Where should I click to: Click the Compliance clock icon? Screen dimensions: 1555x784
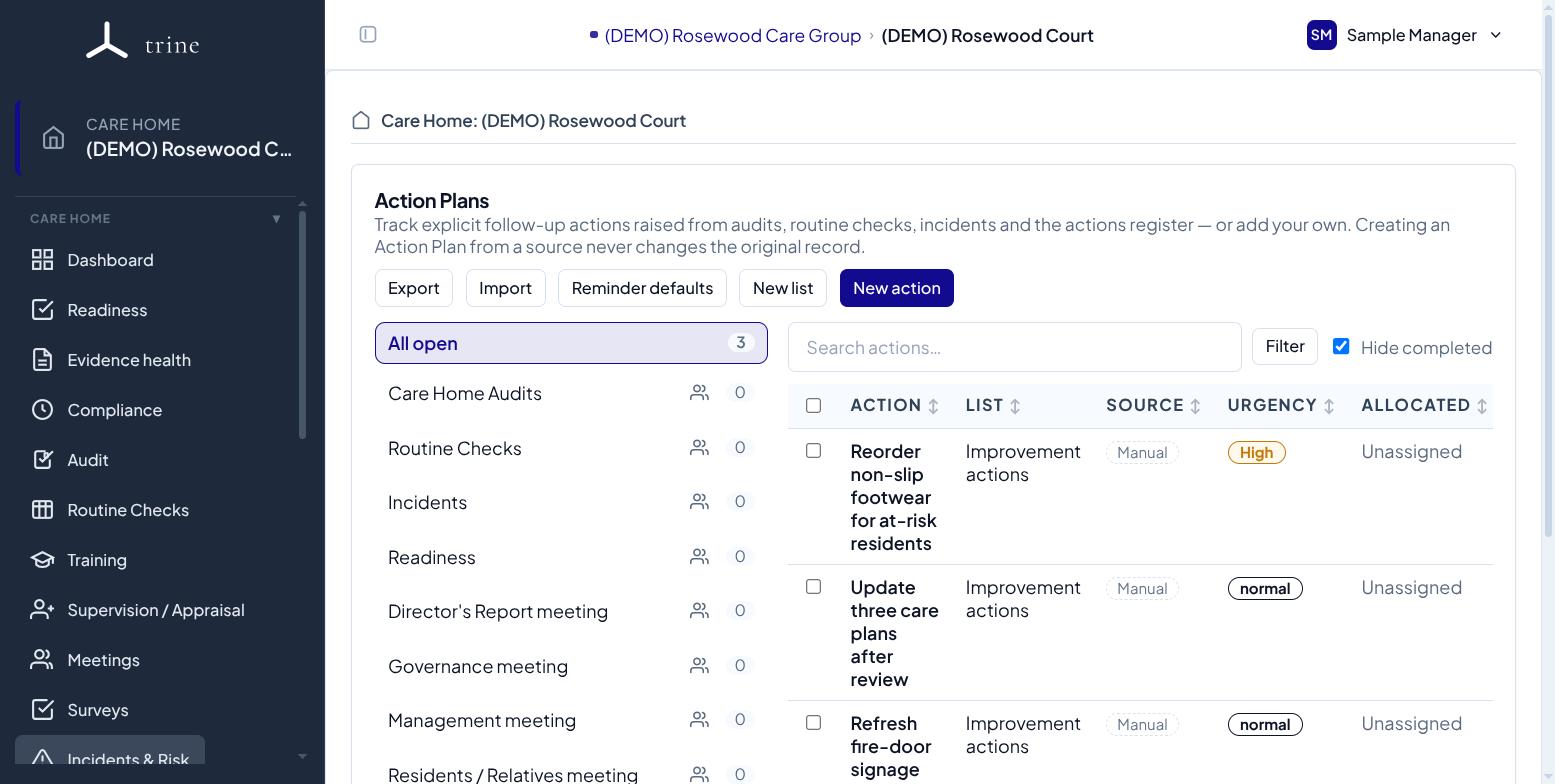point(42,410)
